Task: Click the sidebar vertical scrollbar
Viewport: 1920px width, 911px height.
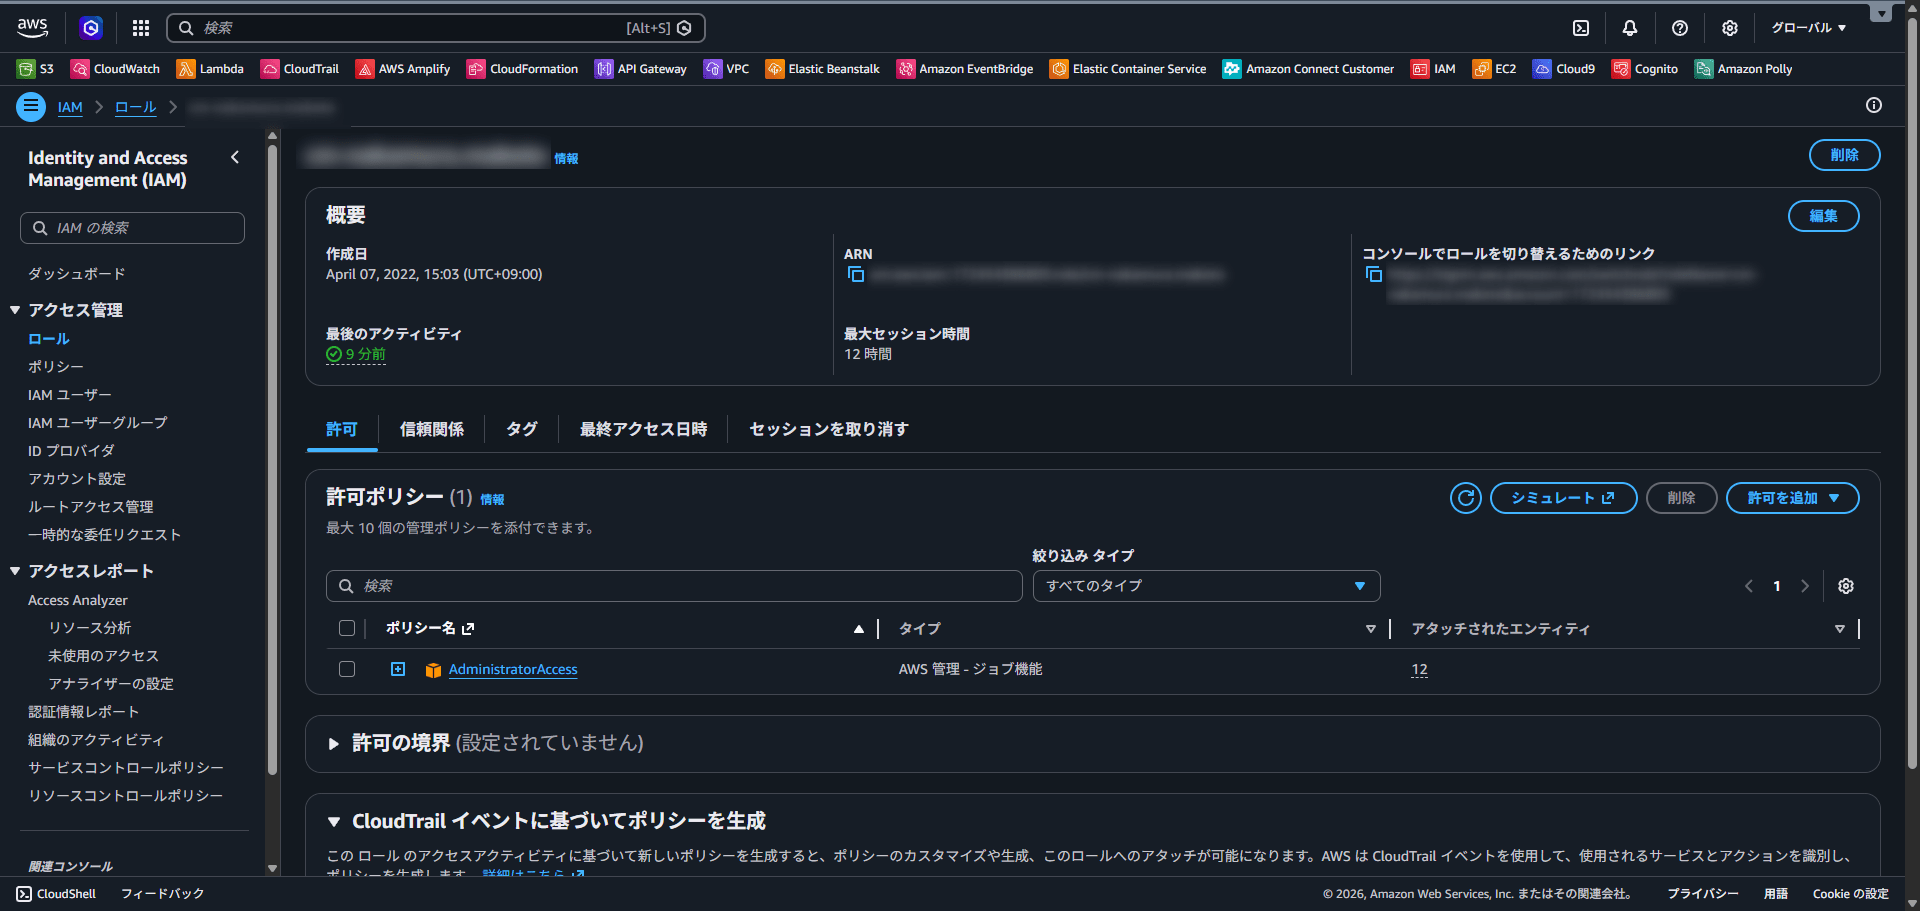Action: point(272,460)
